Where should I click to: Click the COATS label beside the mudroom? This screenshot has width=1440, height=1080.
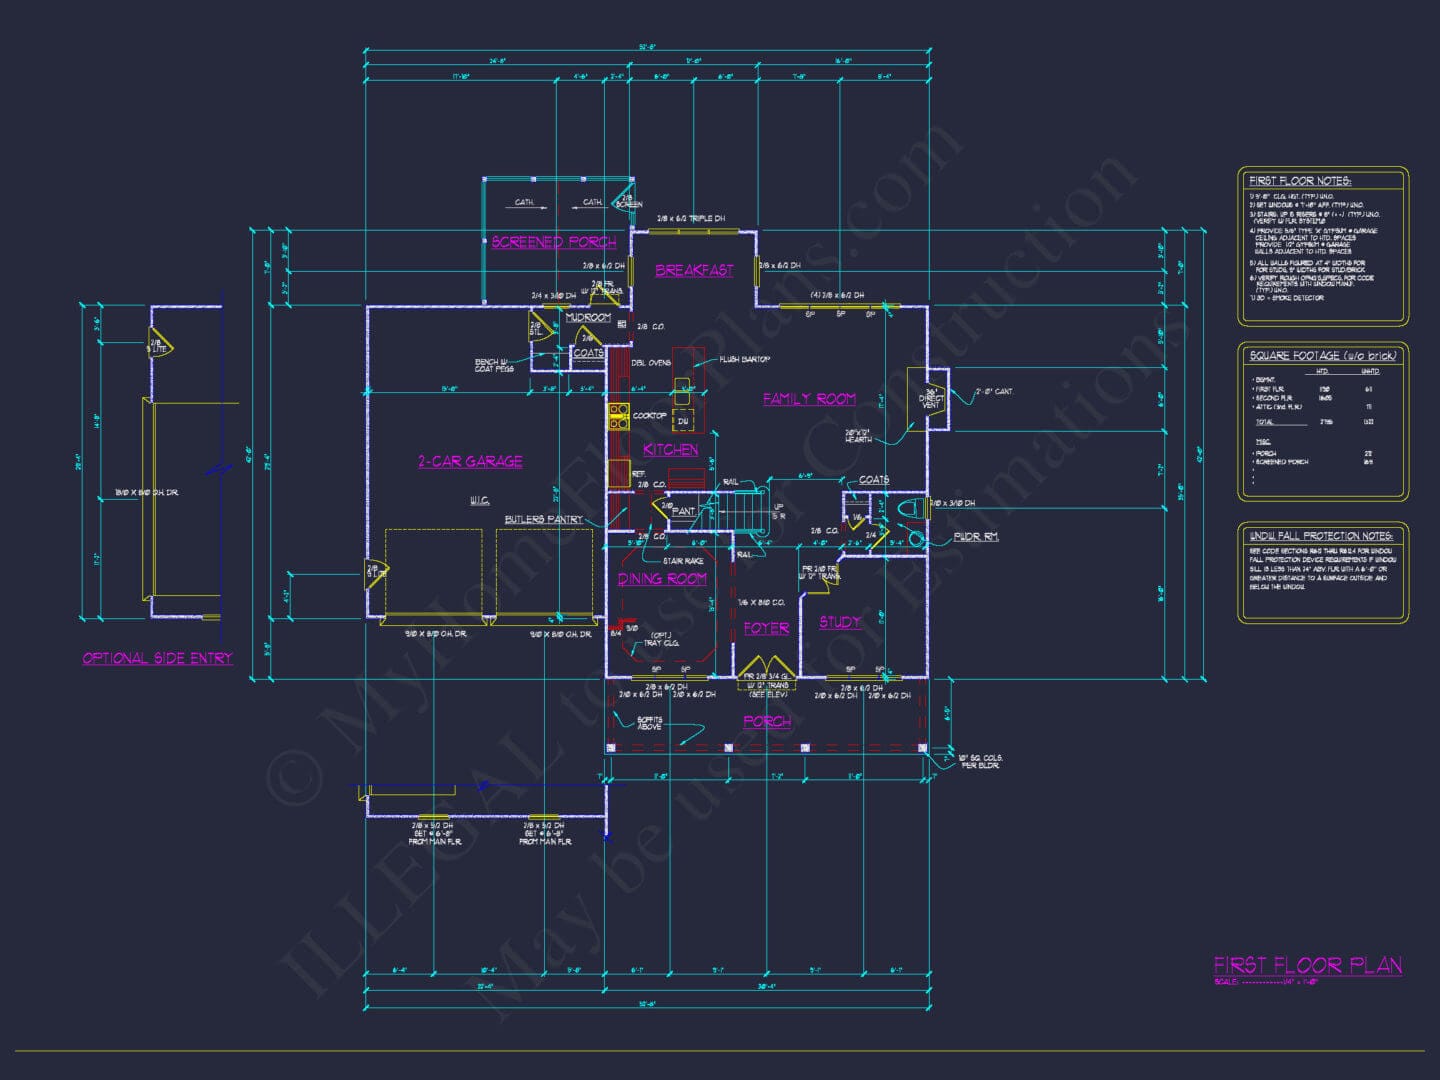coord(588,353)
